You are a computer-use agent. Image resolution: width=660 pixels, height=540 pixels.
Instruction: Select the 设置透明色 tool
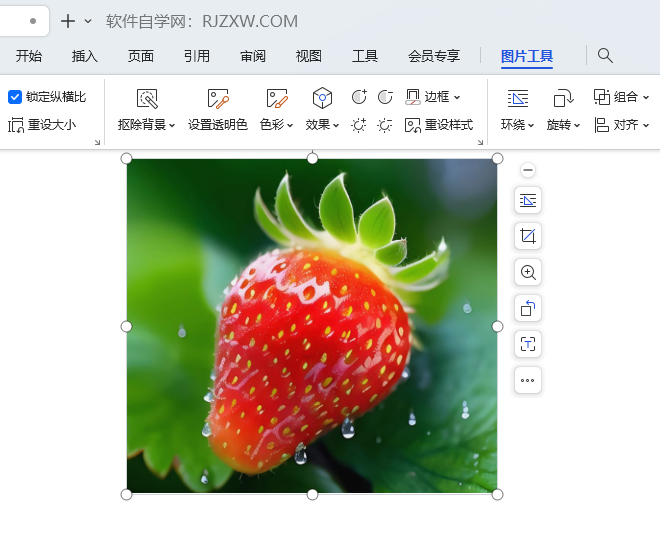point(218,109)
